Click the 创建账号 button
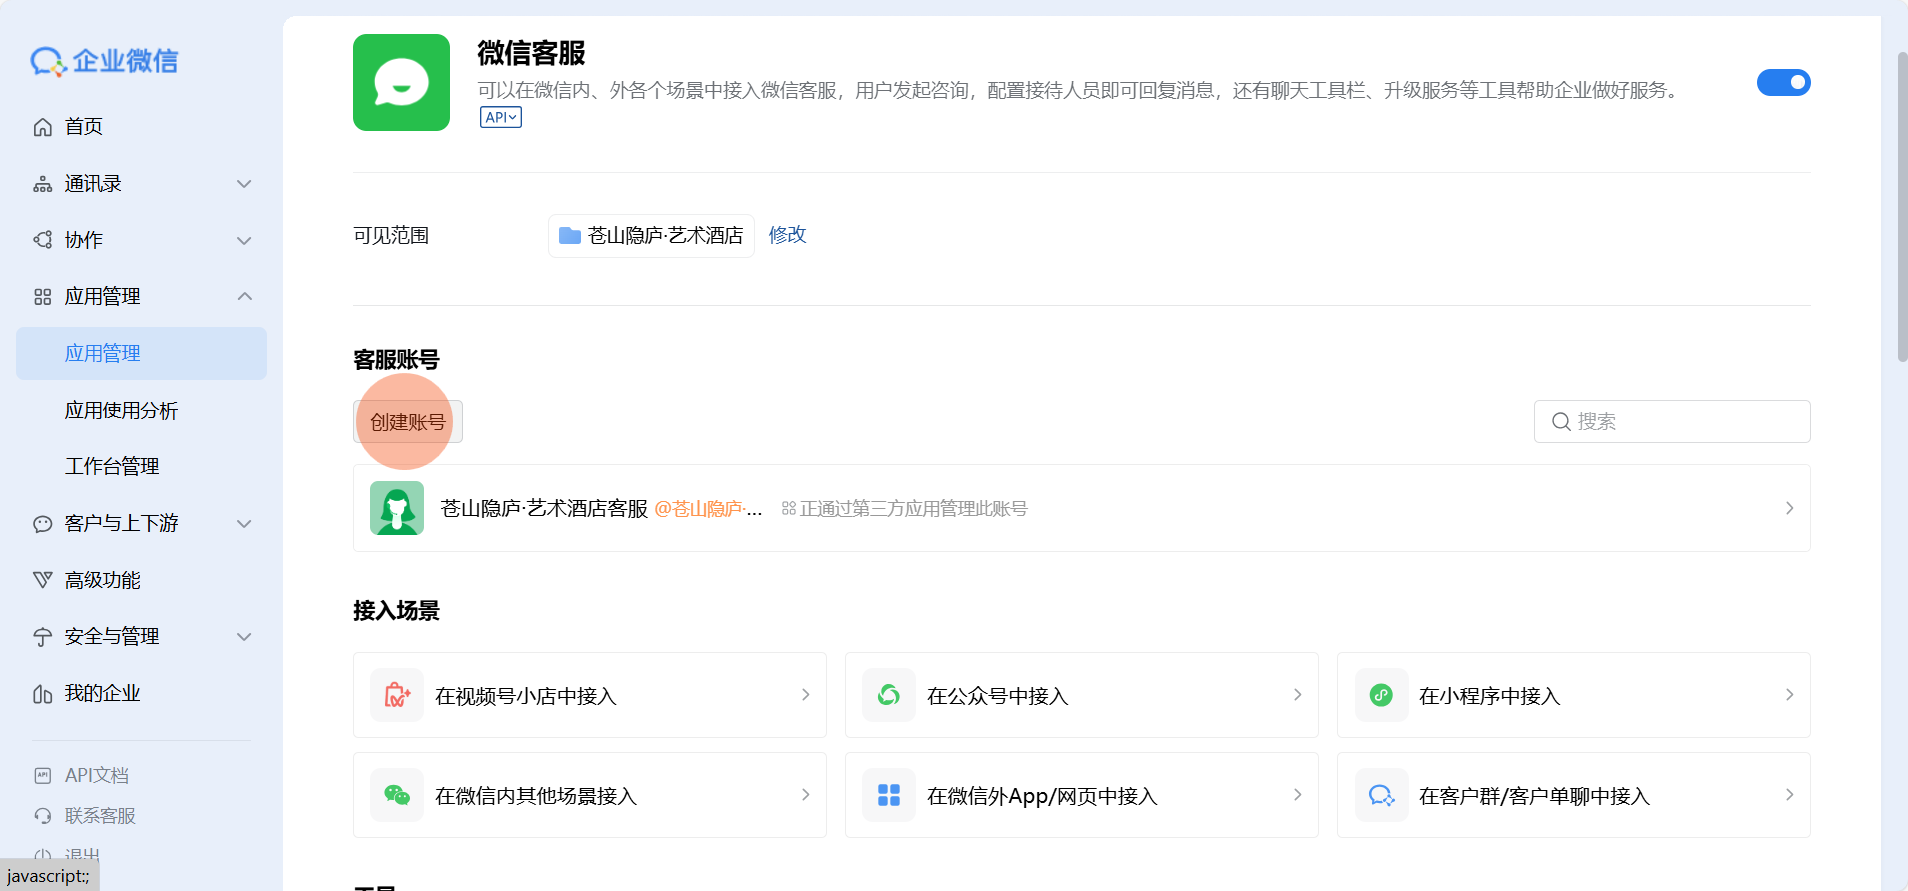Image resolution: width=1908 pixels, height=891 pixels. [408, 422]
